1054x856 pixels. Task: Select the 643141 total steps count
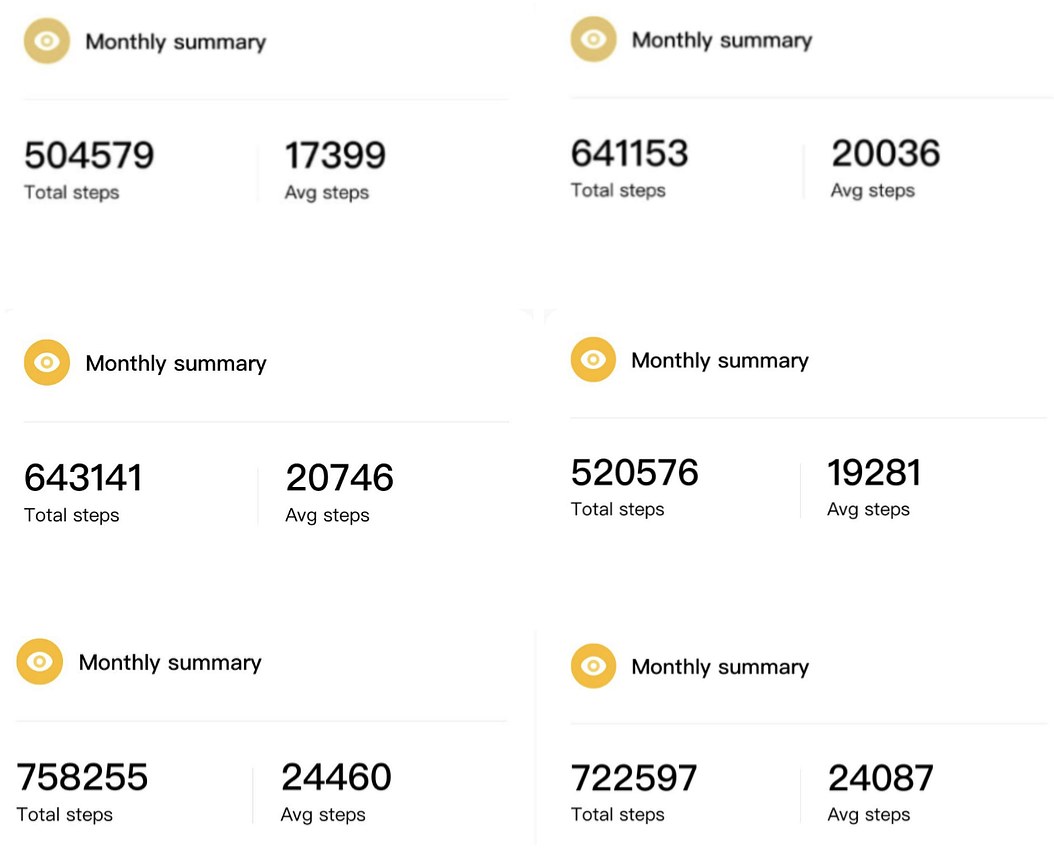click(x=83, y=478)
